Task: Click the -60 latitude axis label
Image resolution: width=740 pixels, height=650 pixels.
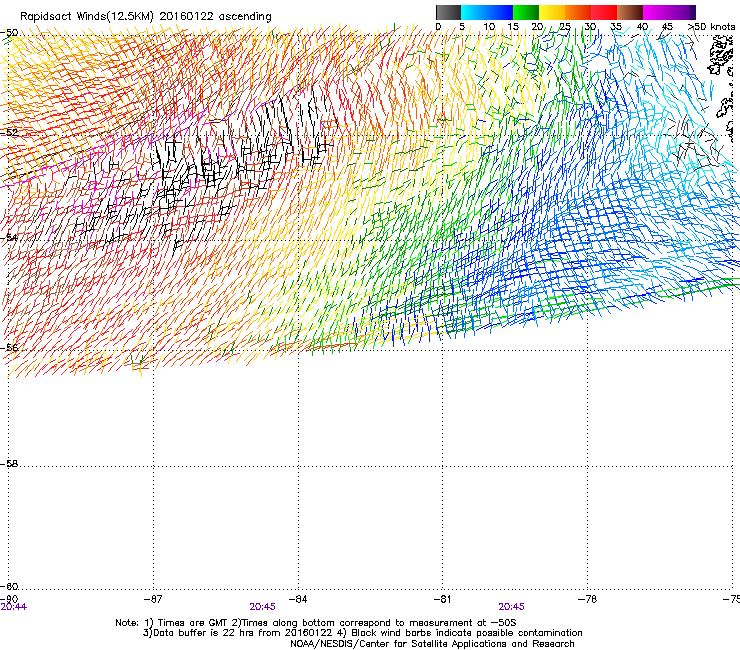Action: 9,587
